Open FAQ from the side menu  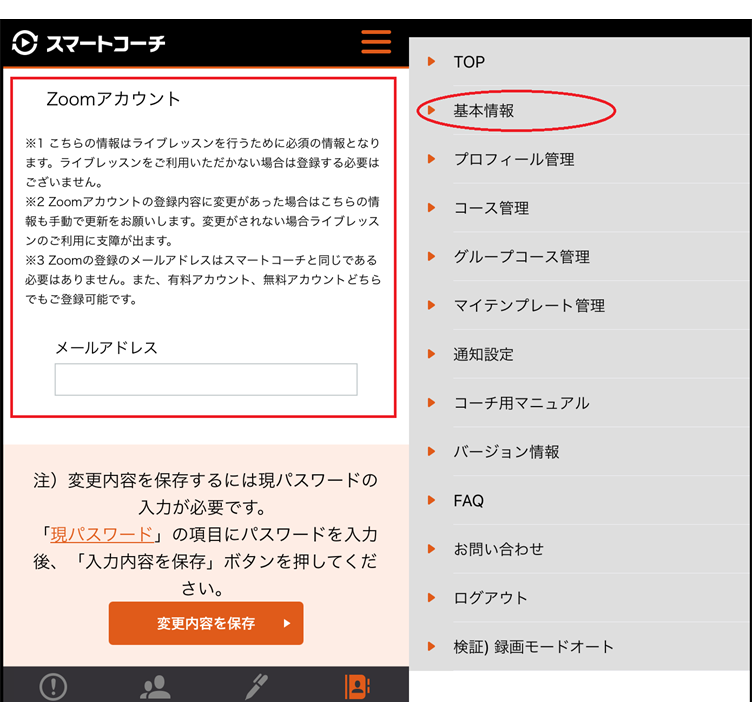(x=579, y=501)
